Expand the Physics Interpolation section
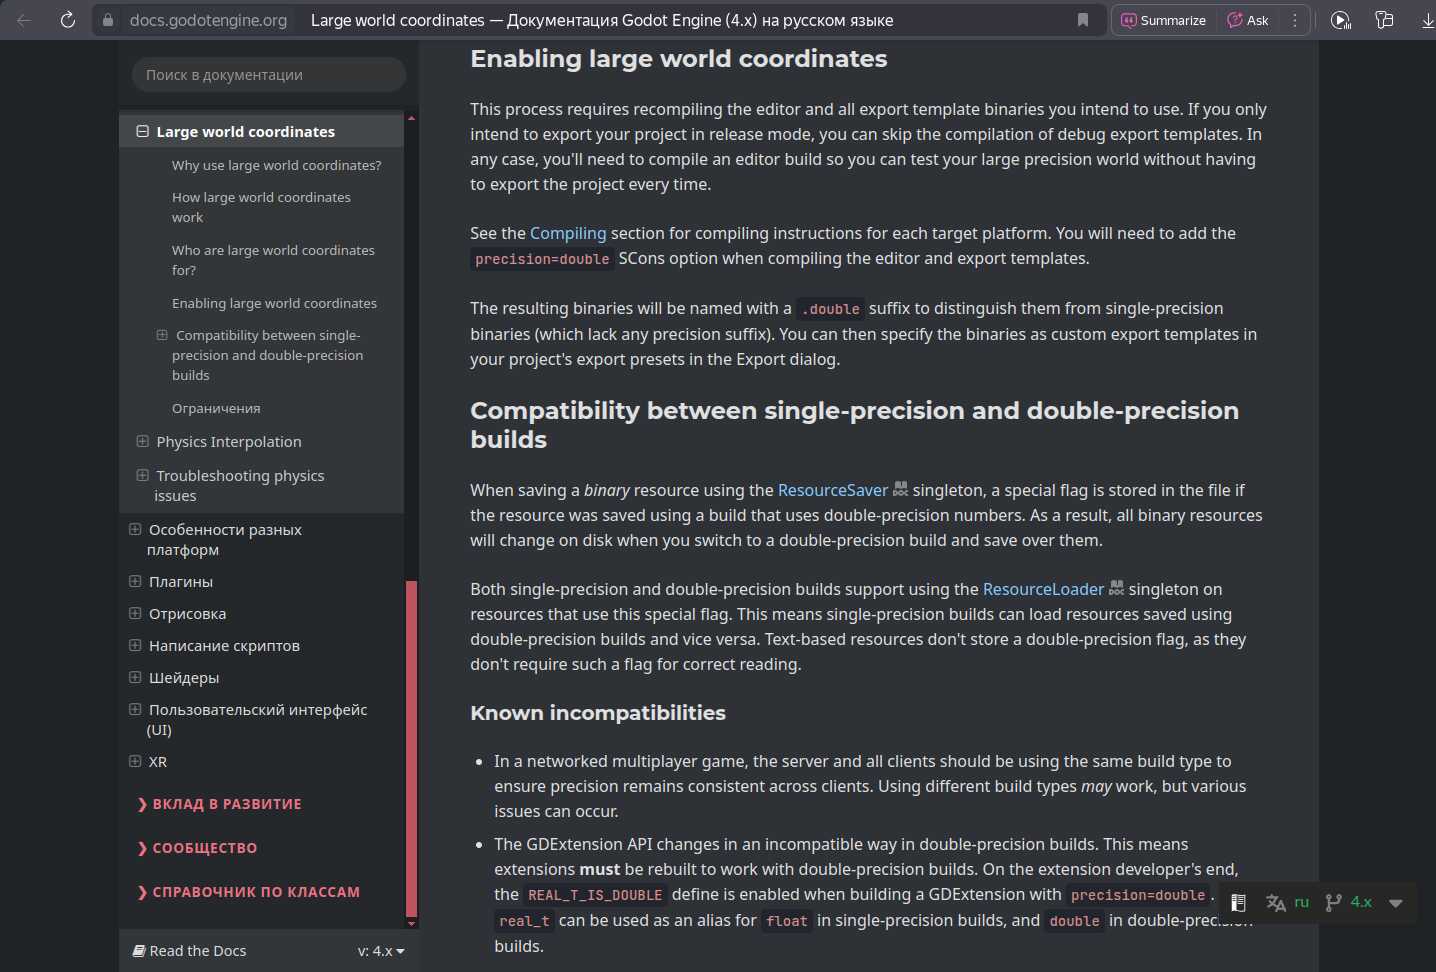 (143, 441)
